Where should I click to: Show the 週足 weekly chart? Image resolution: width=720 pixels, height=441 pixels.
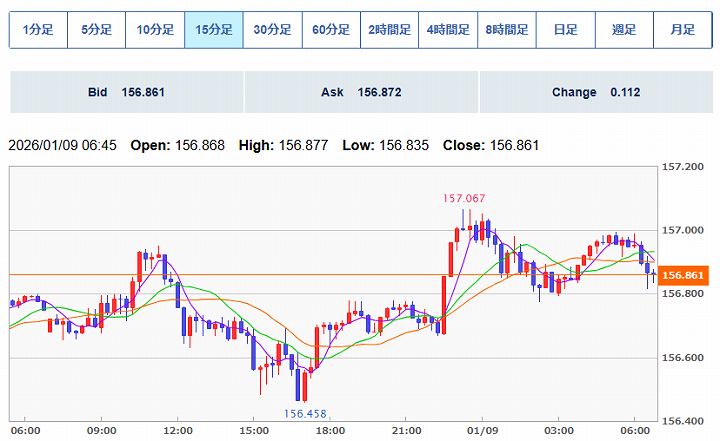tap(623, 30)
